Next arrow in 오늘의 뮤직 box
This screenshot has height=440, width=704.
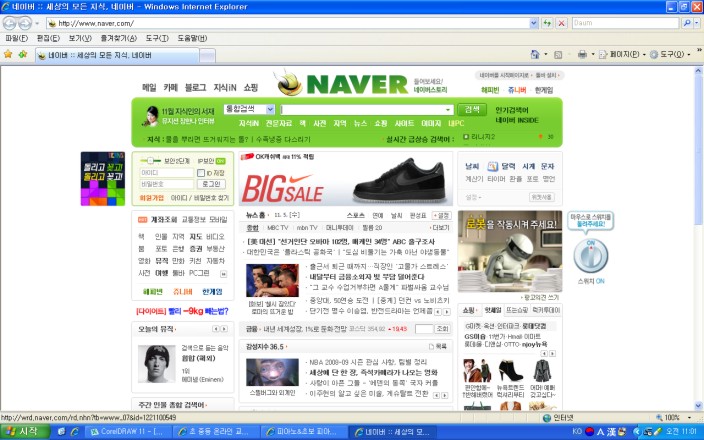pyautogui.click(x=224, y=329)
